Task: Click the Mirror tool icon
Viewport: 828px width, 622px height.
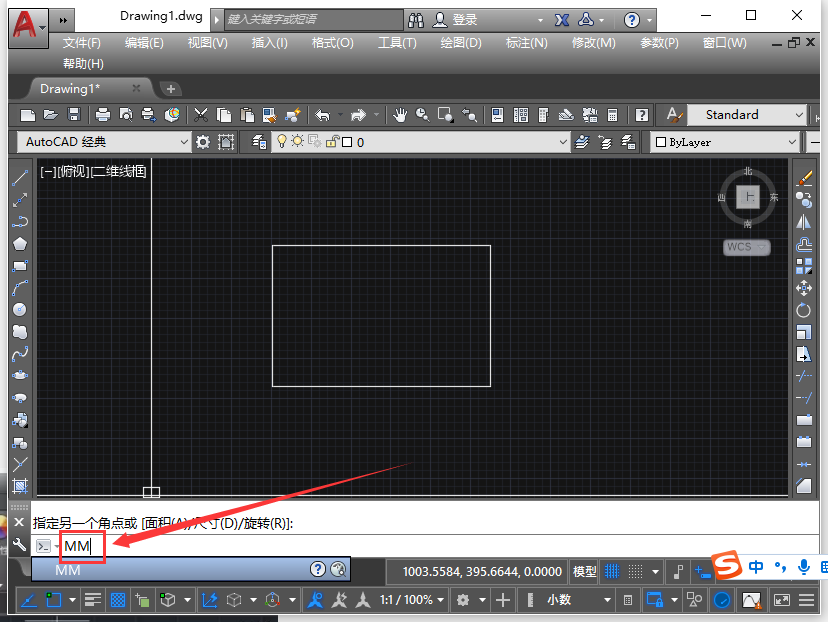Action: click(x=804, y=222)
